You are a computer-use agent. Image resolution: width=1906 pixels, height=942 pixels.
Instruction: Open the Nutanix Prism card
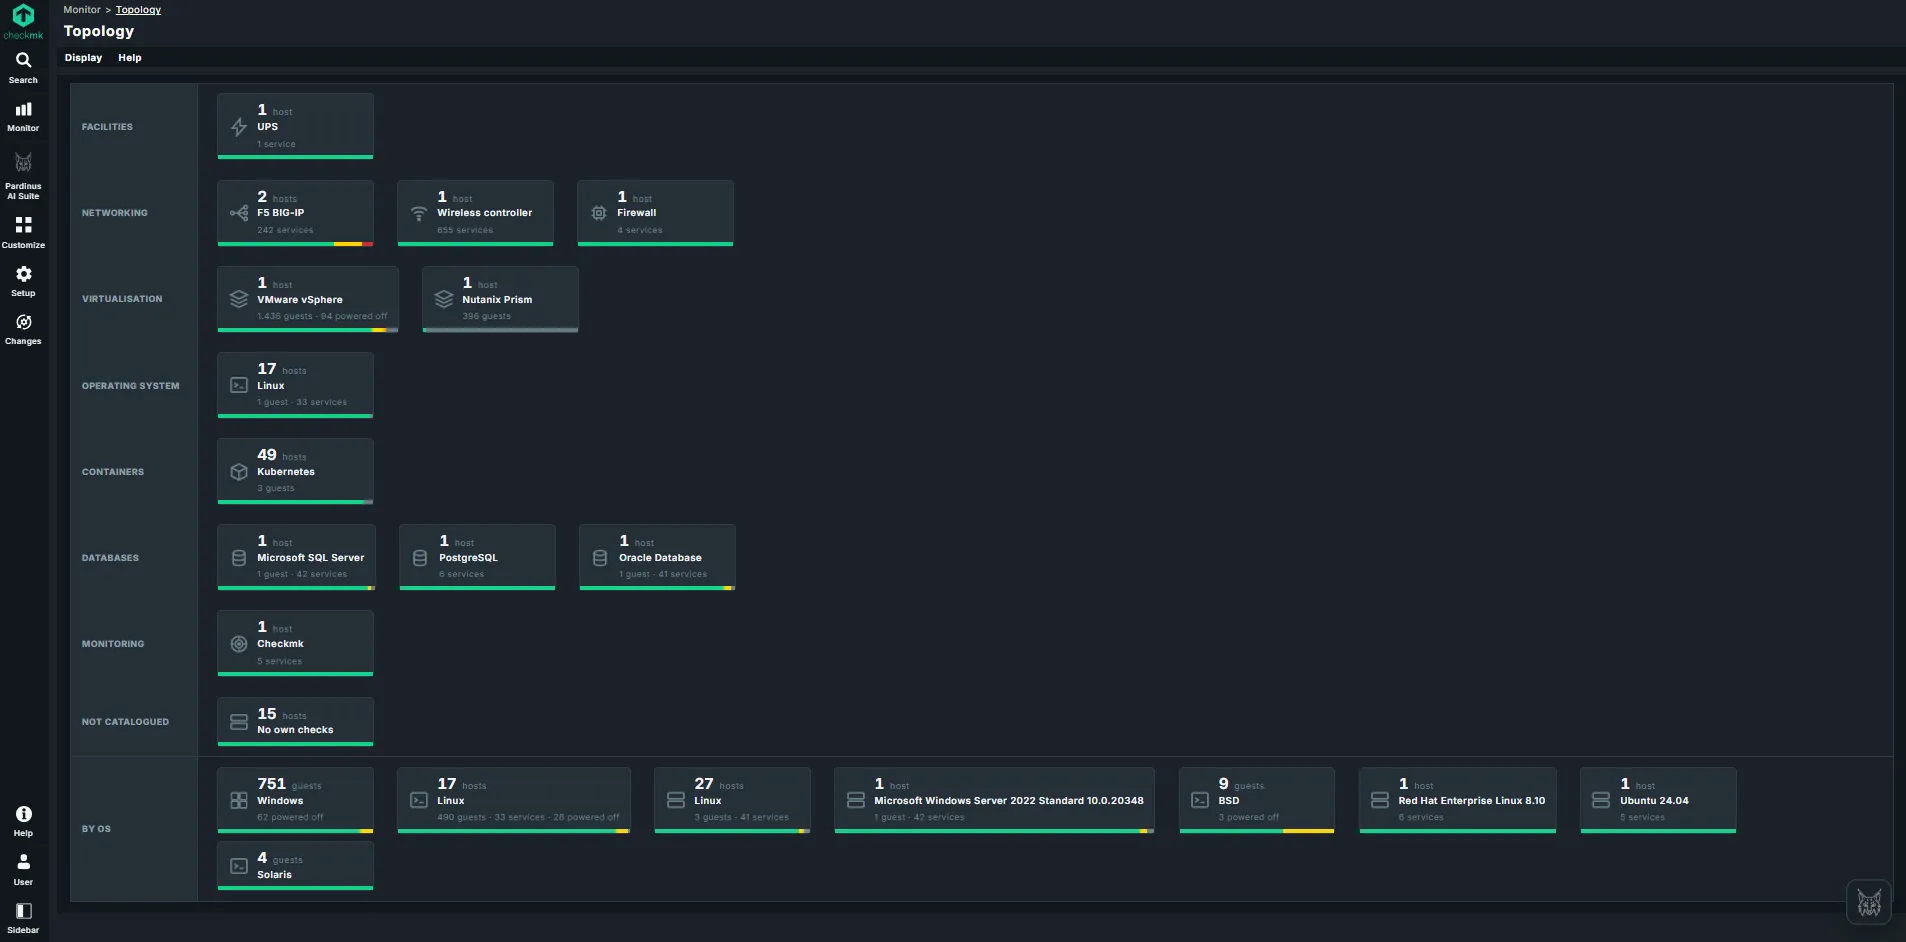coord(500,299)
